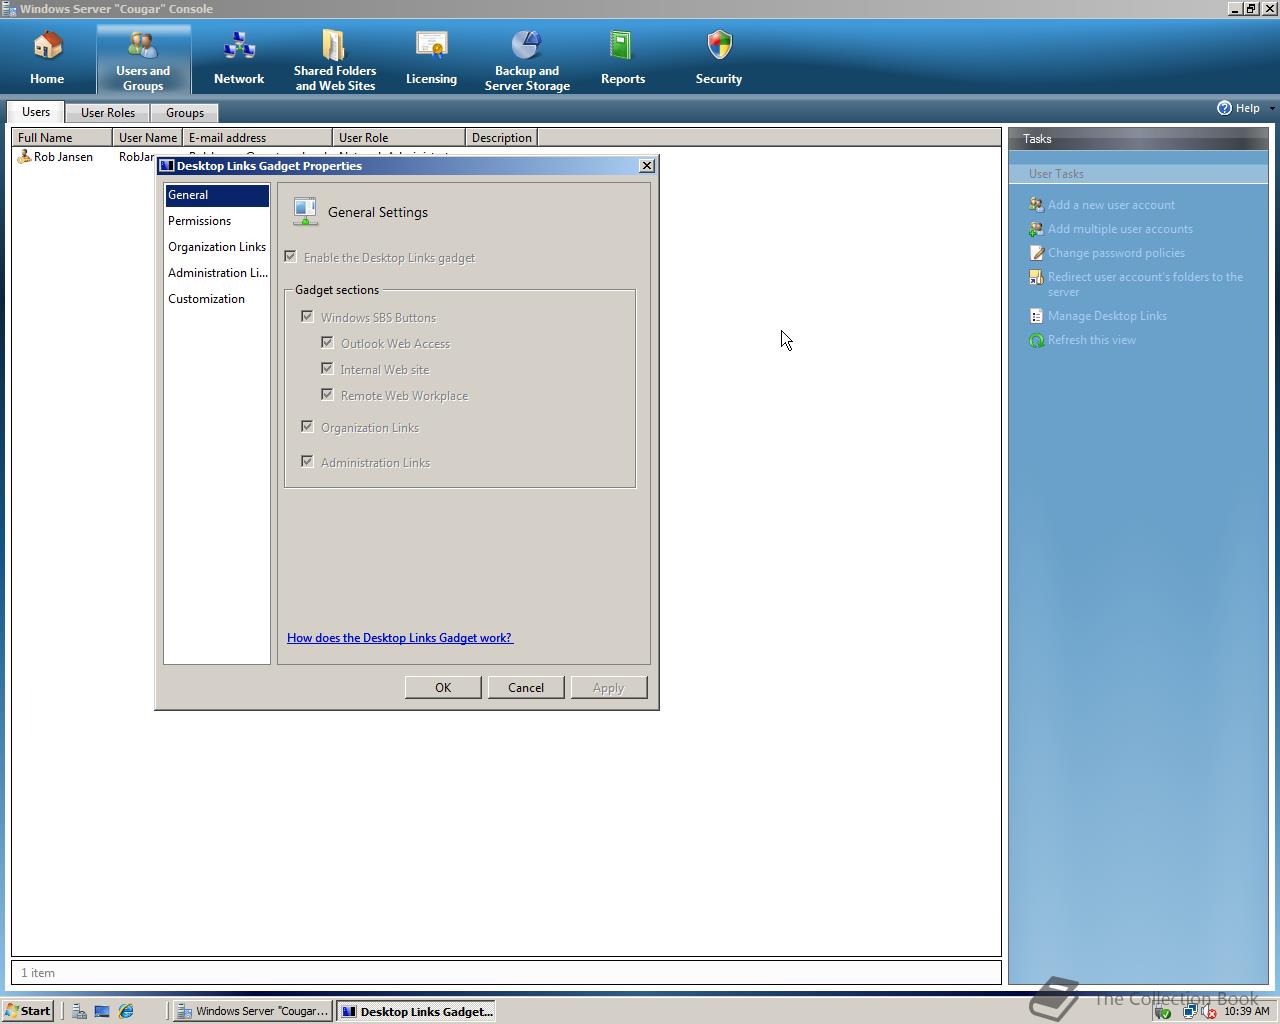Click the Redirect folders to server icon
The height and width of the screenshot is (1024, 1280).
click(1036, 277)
